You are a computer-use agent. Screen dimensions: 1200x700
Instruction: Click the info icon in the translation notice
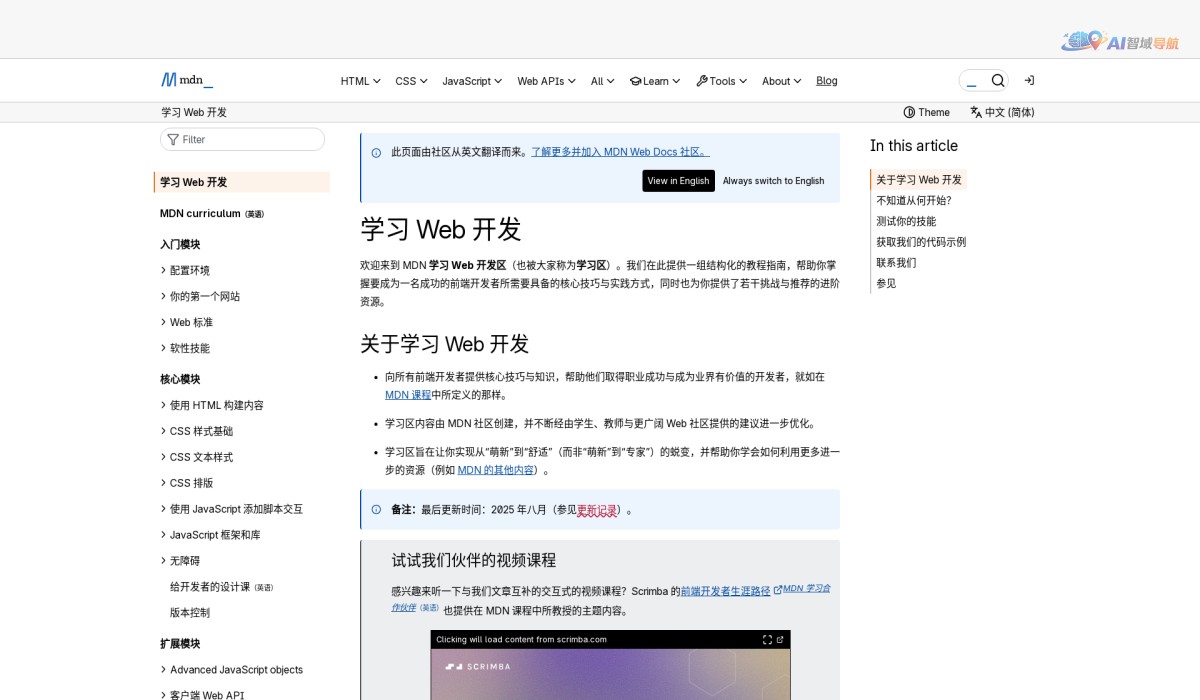[x=375, y=151]
